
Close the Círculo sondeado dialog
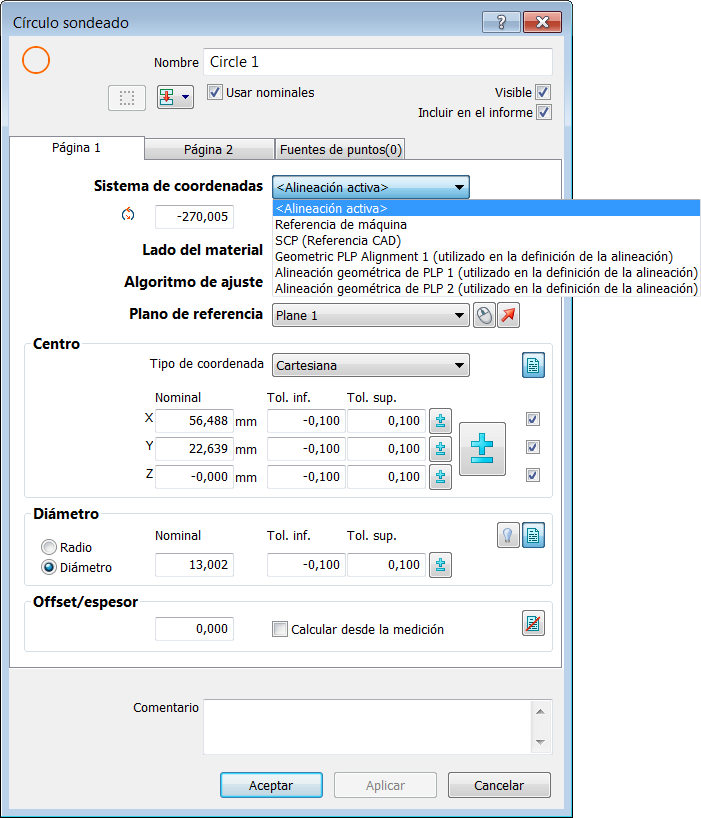(542, 22)
